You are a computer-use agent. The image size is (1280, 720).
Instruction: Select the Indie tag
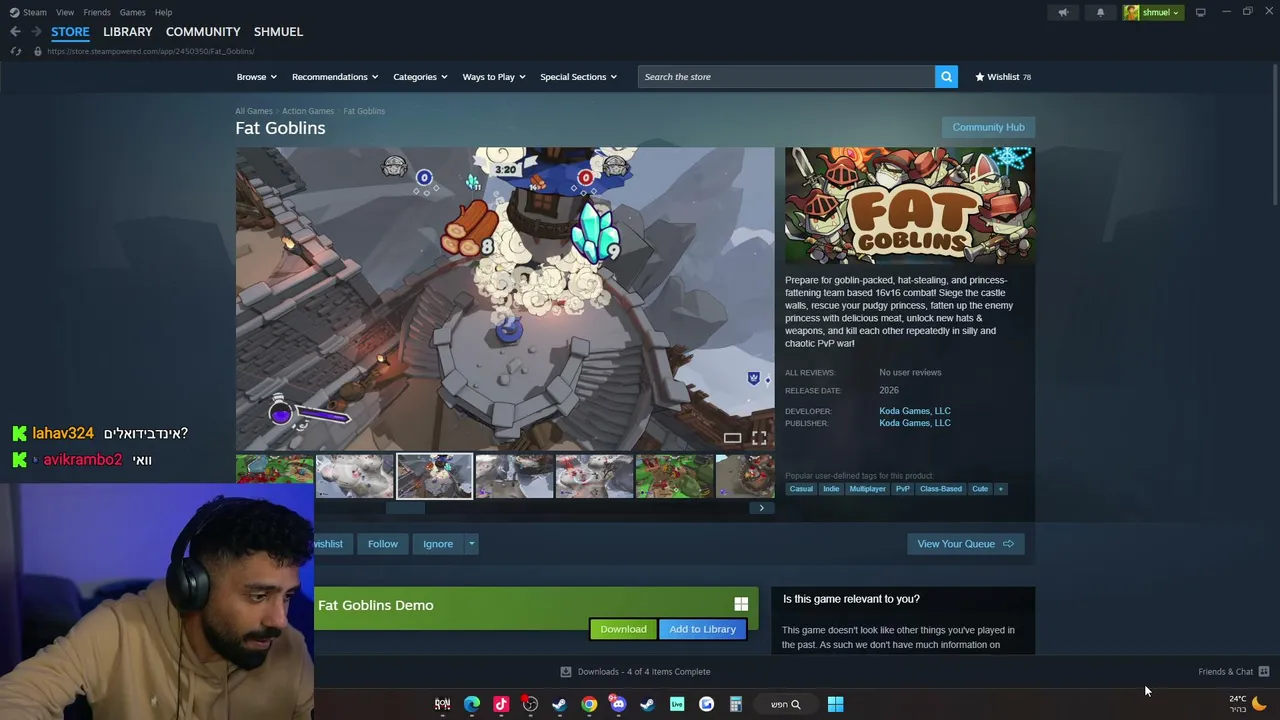(831, 489)
